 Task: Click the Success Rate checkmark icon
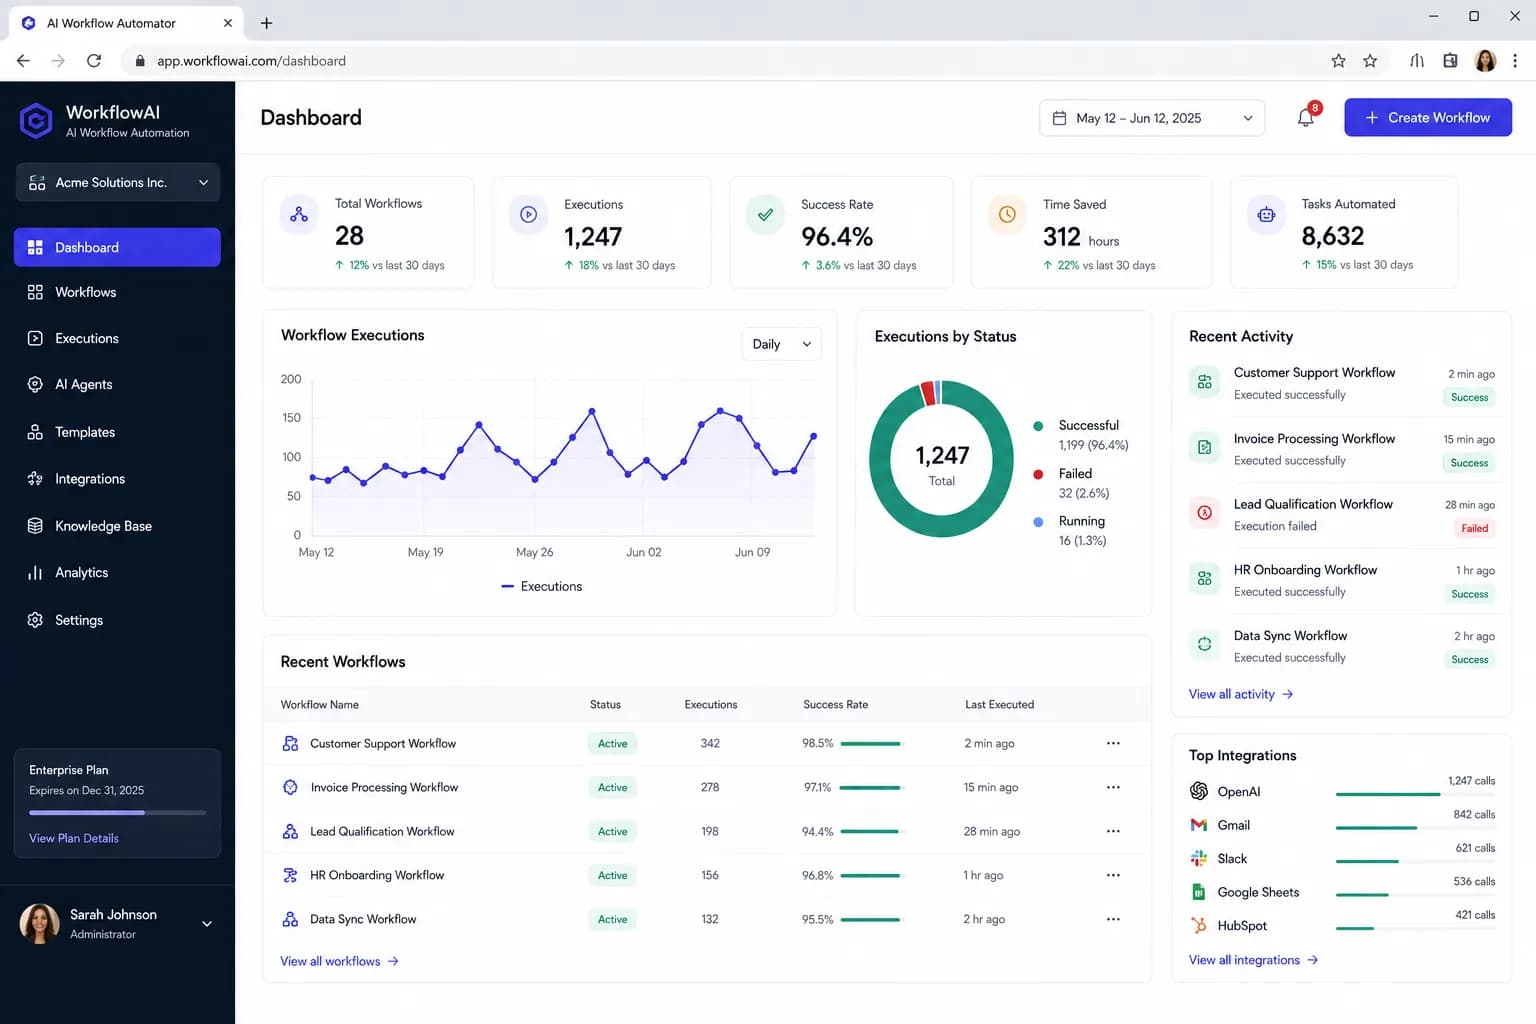[x=765, y=214]
